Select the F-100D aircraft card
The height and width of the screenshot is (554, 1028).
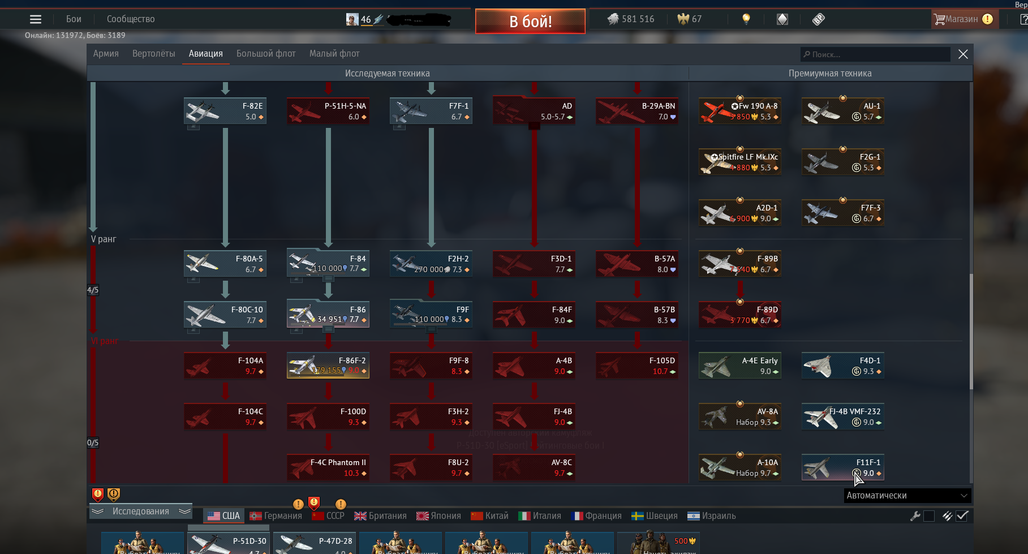328,416
